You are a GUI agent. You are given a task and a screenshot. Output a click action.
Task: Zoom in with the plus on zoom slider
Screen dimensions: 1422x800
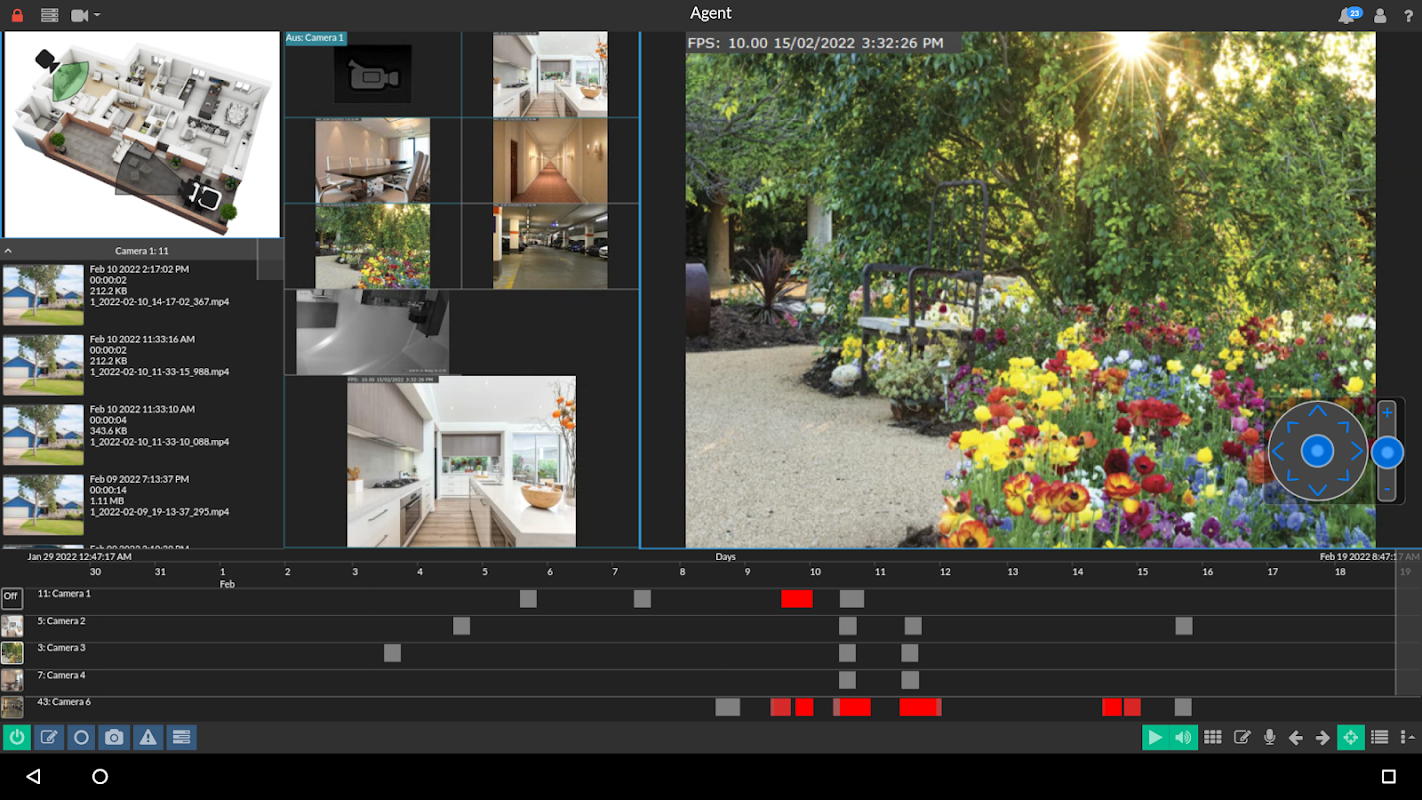point(1387,412)
